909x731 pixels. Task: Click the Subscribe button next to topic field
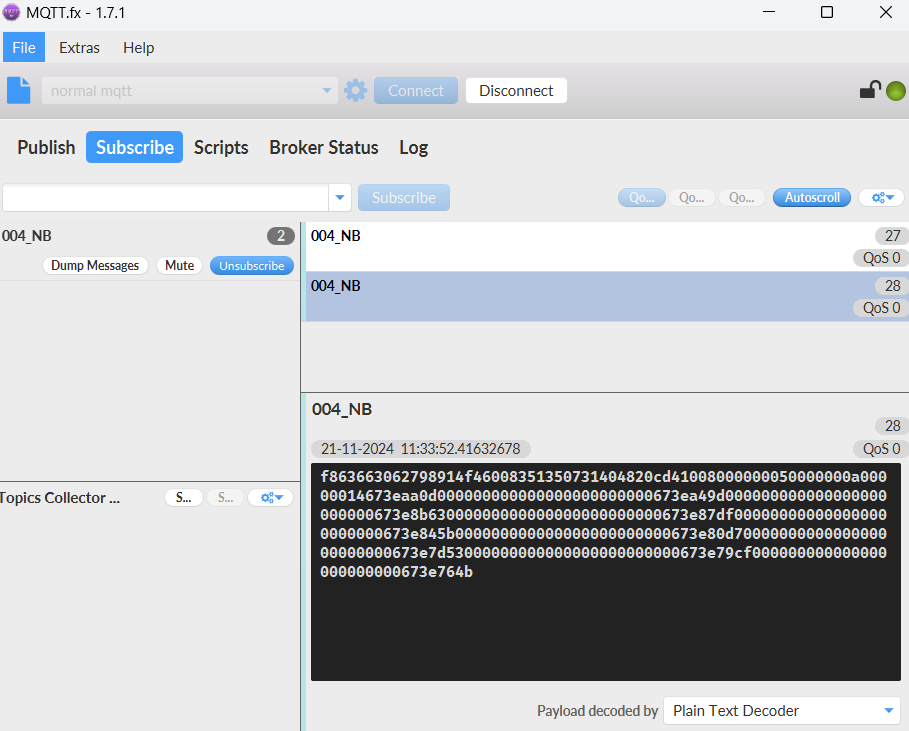(x=403, y=198)
